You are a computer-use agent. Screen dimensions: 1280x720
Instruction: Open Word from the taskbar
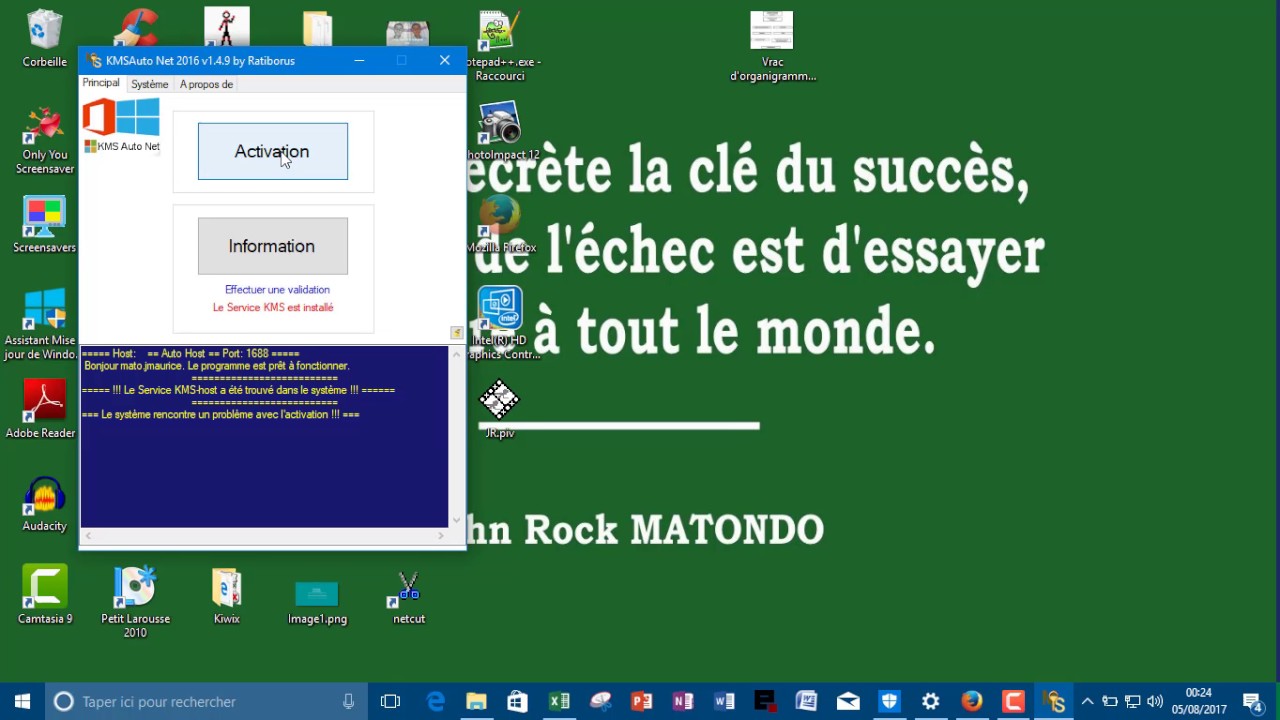[x=724, y=702]
